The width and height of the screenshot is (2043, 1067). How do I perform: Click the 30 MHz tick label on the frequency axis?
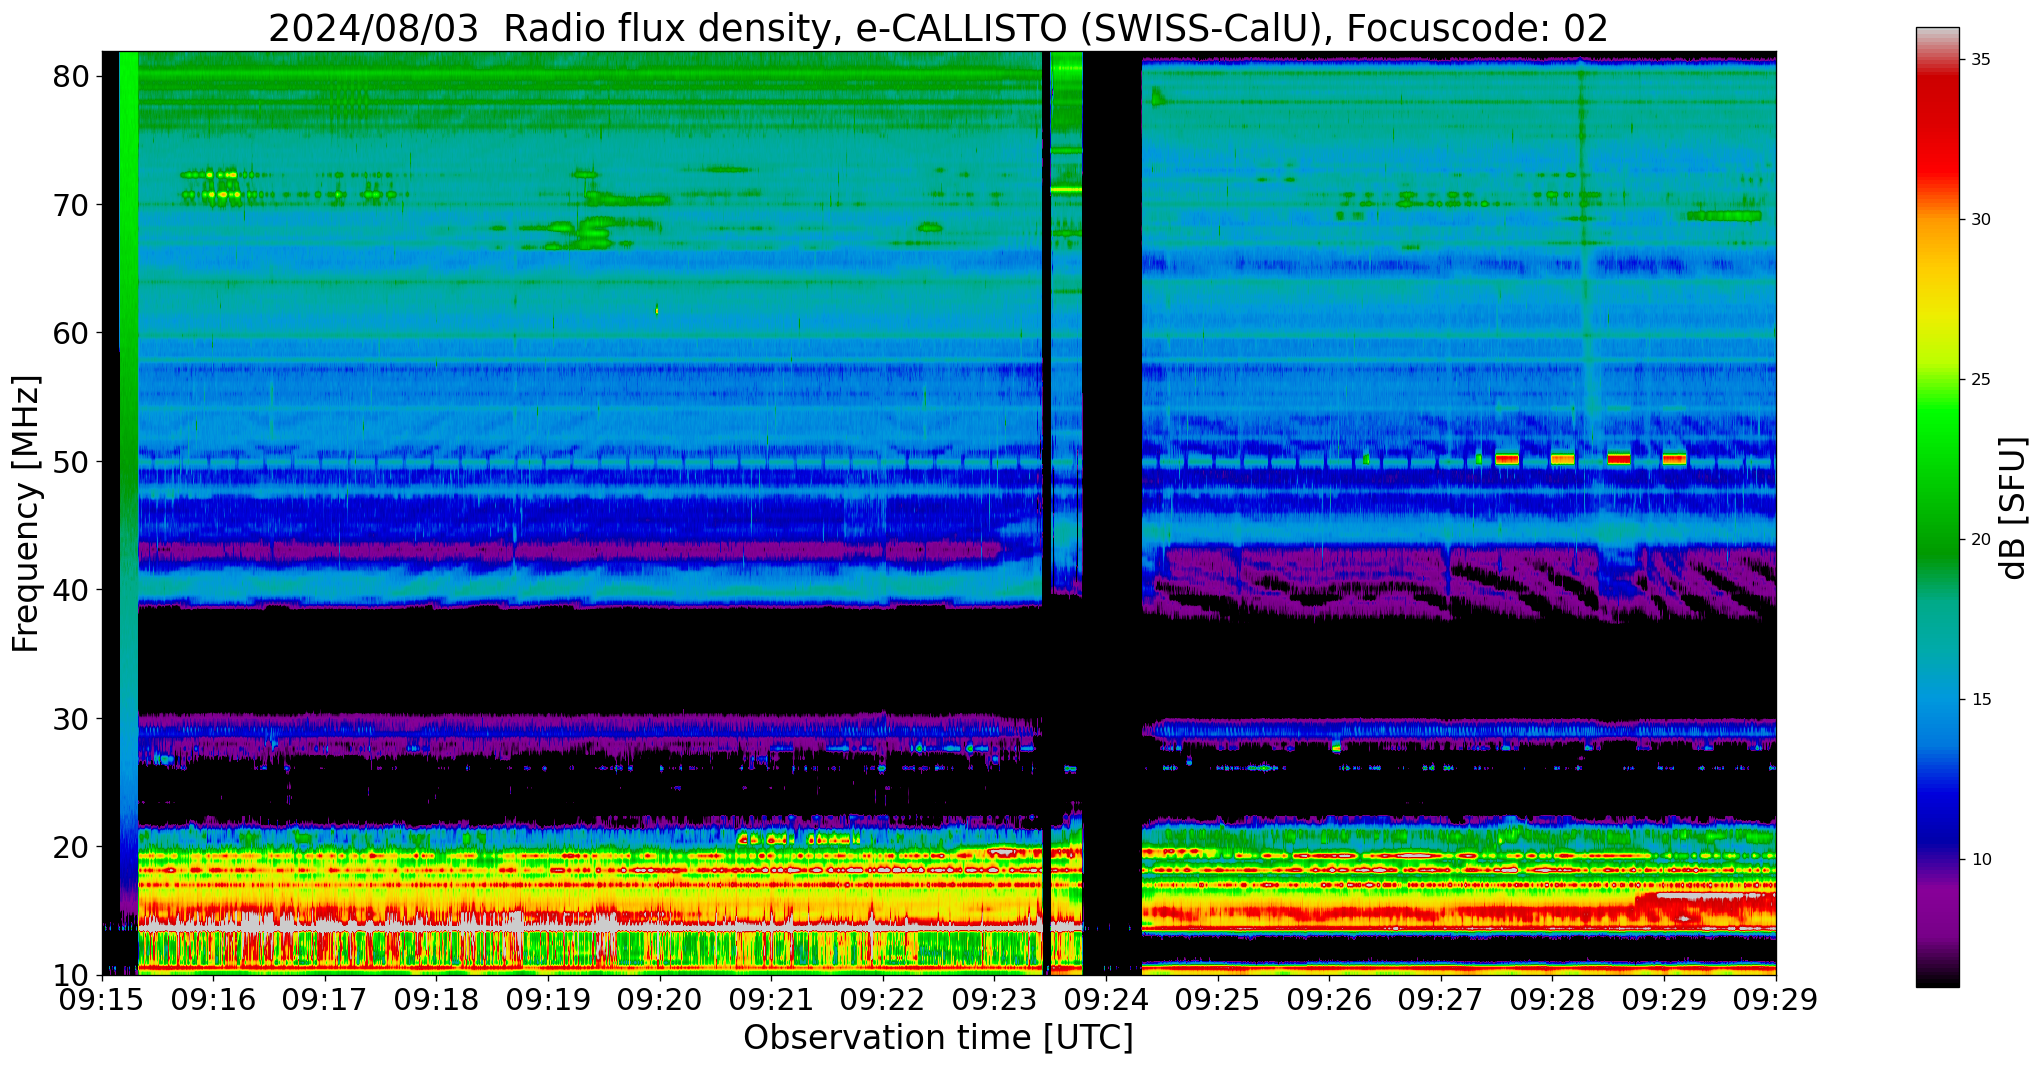71,719
